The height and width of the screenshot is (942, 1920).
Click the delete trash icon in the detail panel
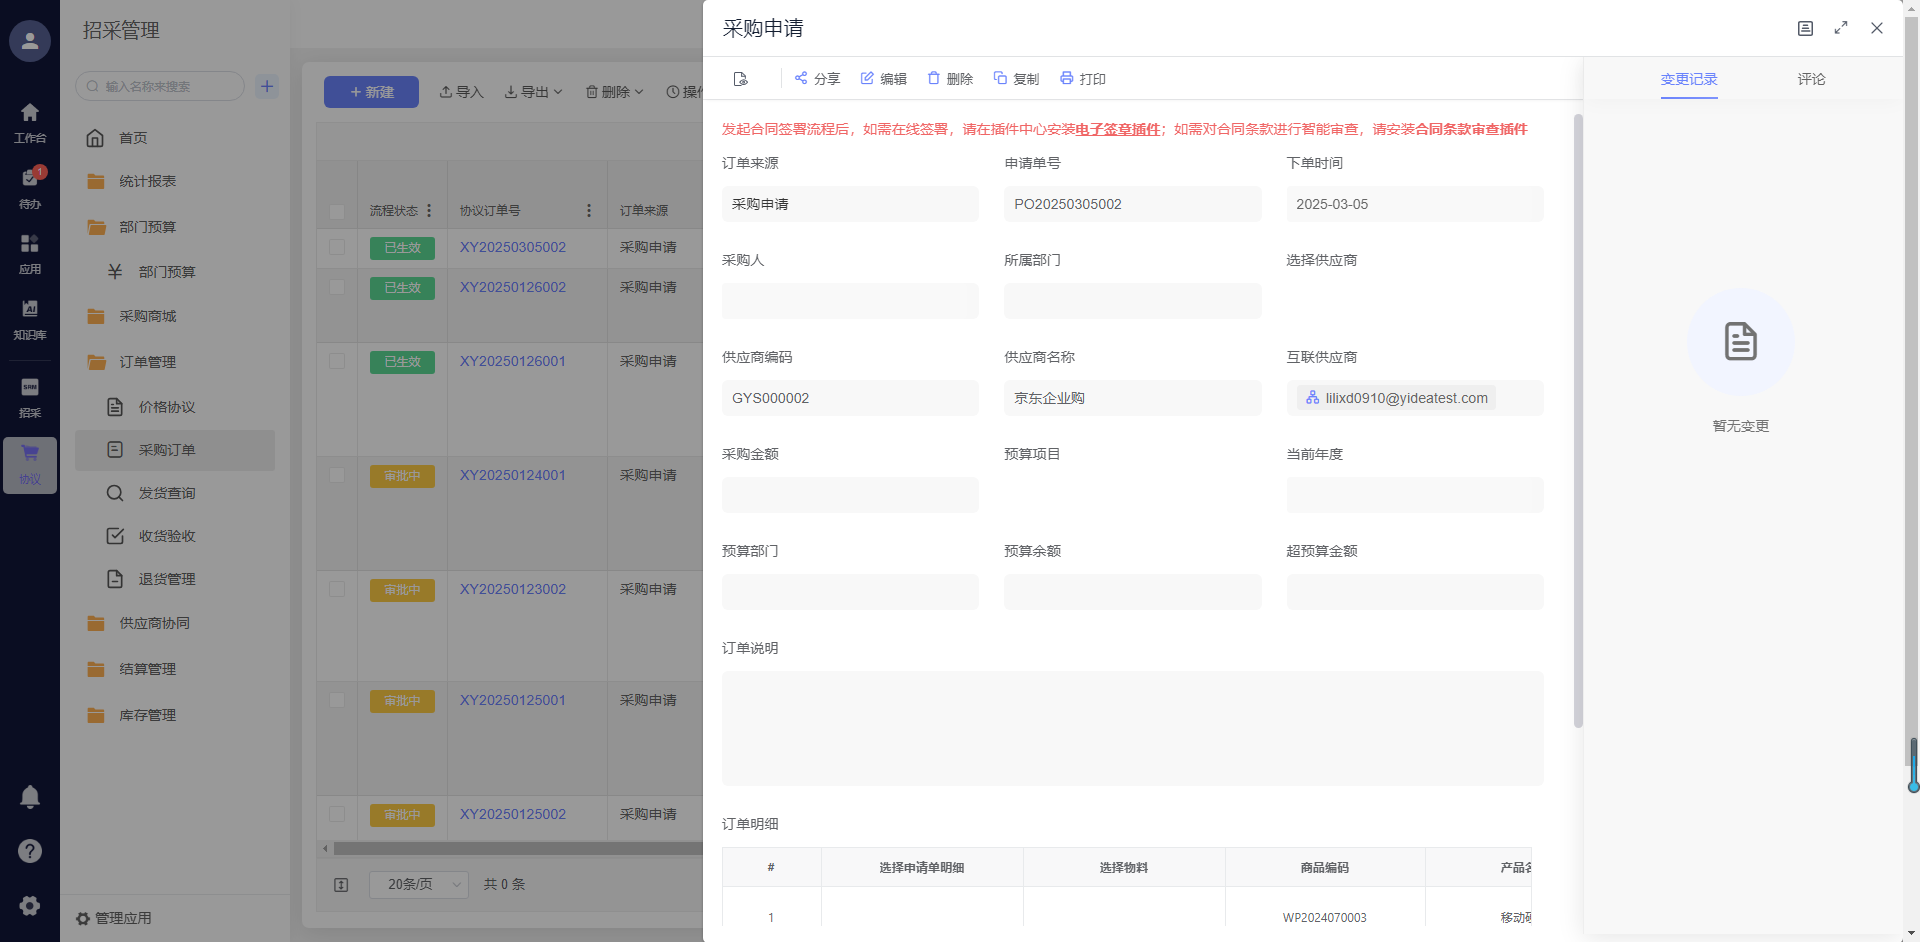click(x=934, y=78)
